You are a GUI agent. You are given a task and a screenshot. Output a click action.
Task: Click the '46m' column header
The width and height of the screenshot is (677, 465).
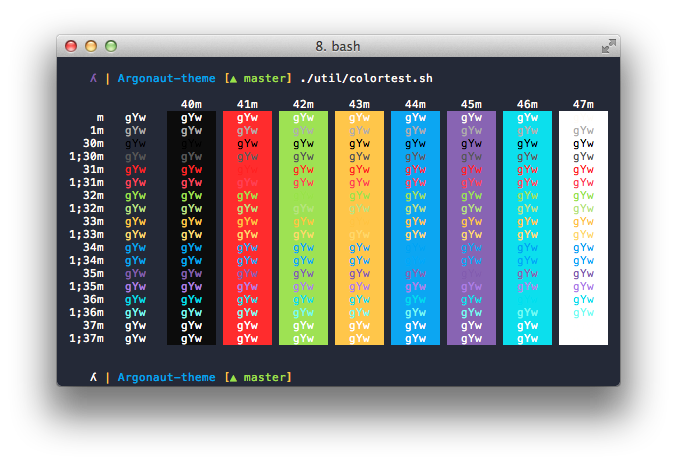click(x=527, y=104)
